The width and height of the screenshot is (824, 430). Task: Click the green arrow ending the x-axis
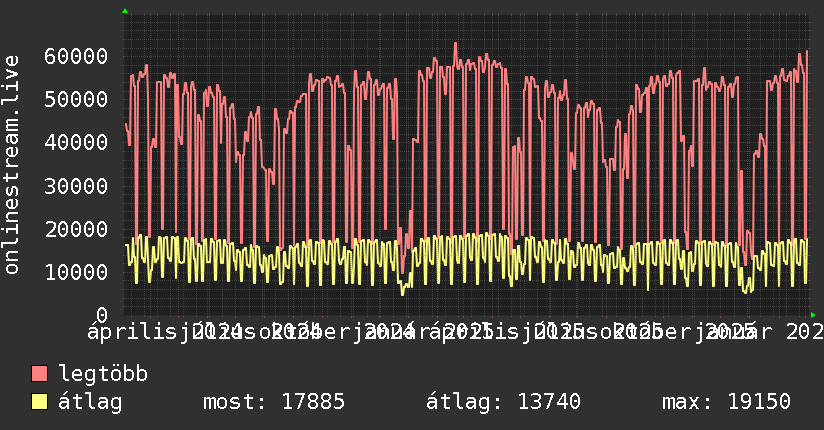click(x=813, y=315)
